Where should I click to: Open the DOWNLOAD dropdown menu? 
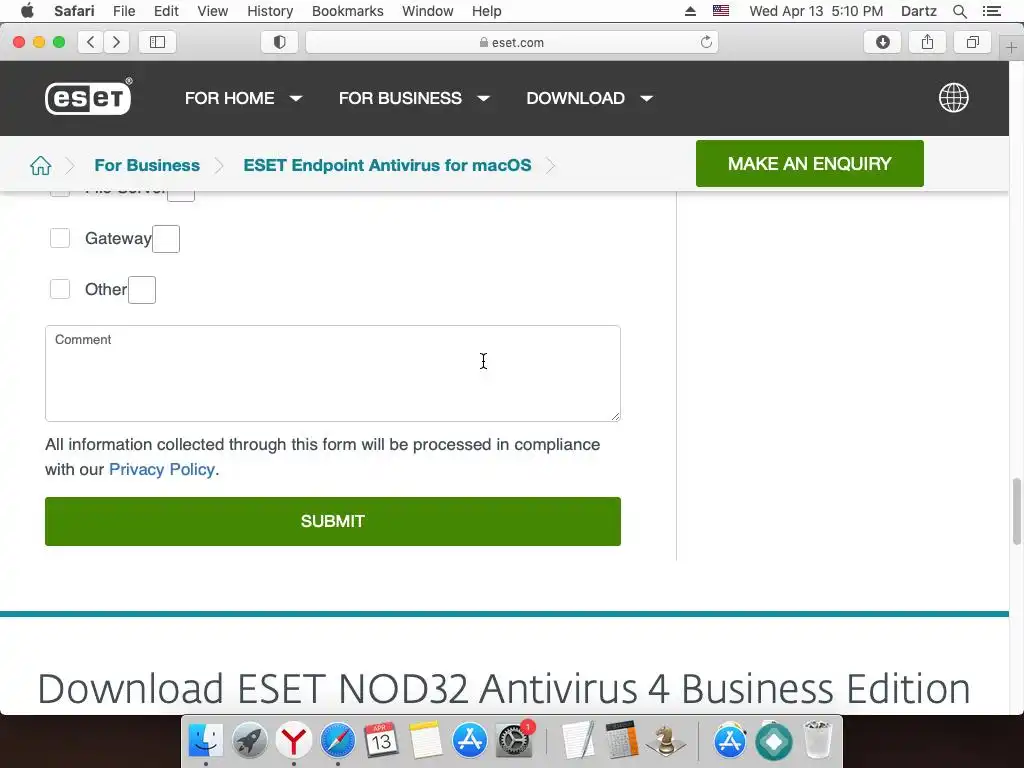click(x=590, y=98)
